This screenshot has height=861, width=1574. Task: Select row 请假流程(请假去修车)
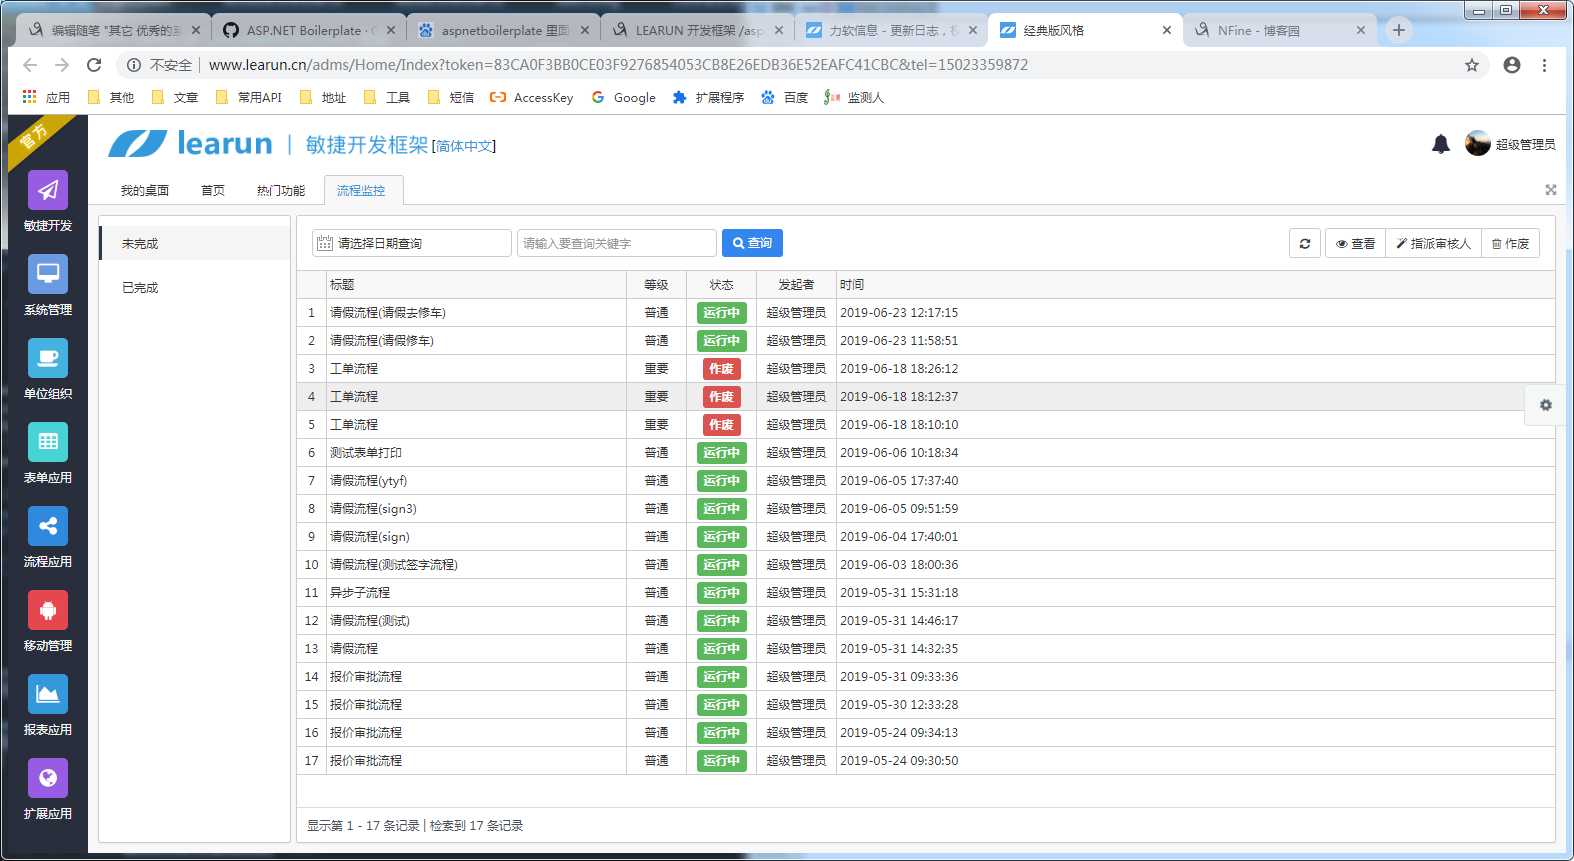tap(925, 313)
